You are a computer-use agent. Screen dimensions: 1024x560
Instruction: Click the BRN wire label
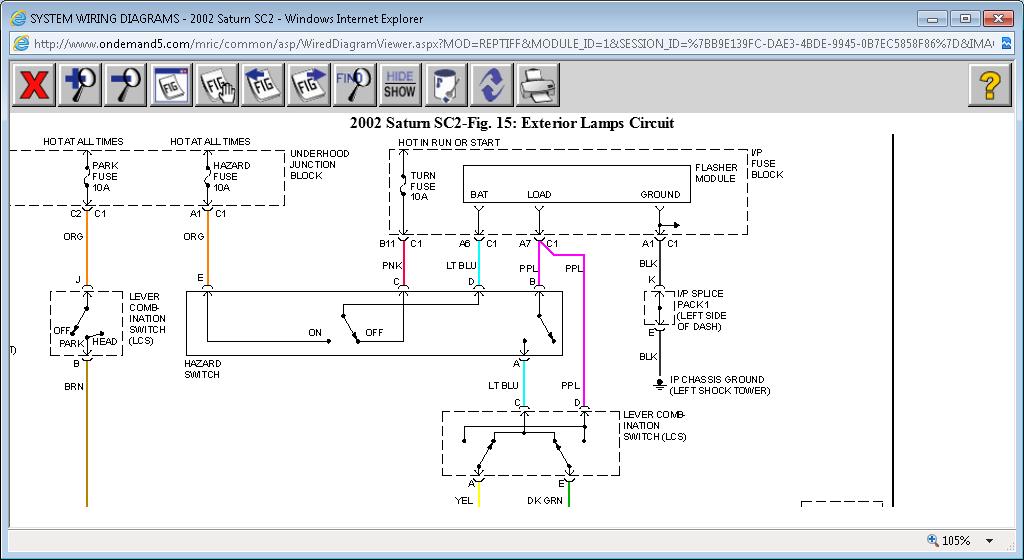74,386
